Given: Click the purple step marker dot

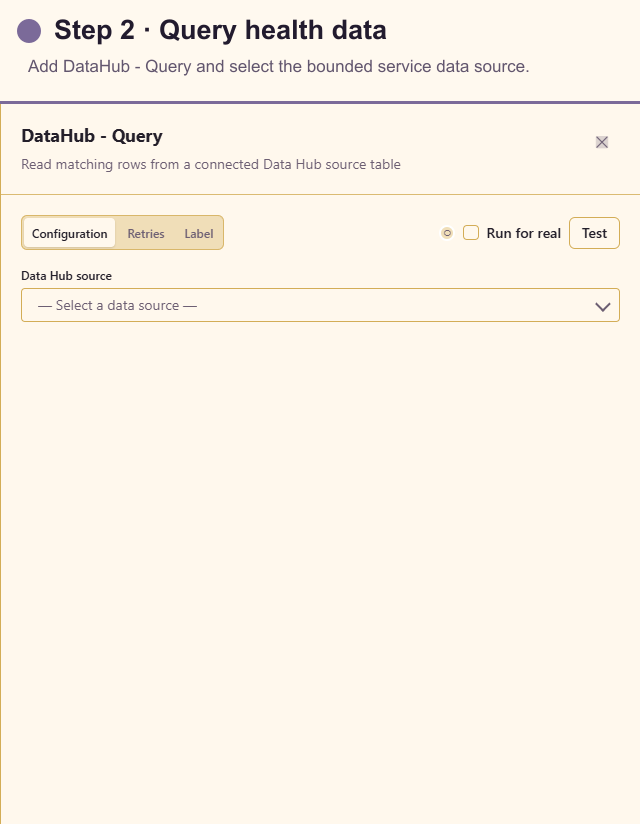Looking at the screenshot, I should click(29, 30).
